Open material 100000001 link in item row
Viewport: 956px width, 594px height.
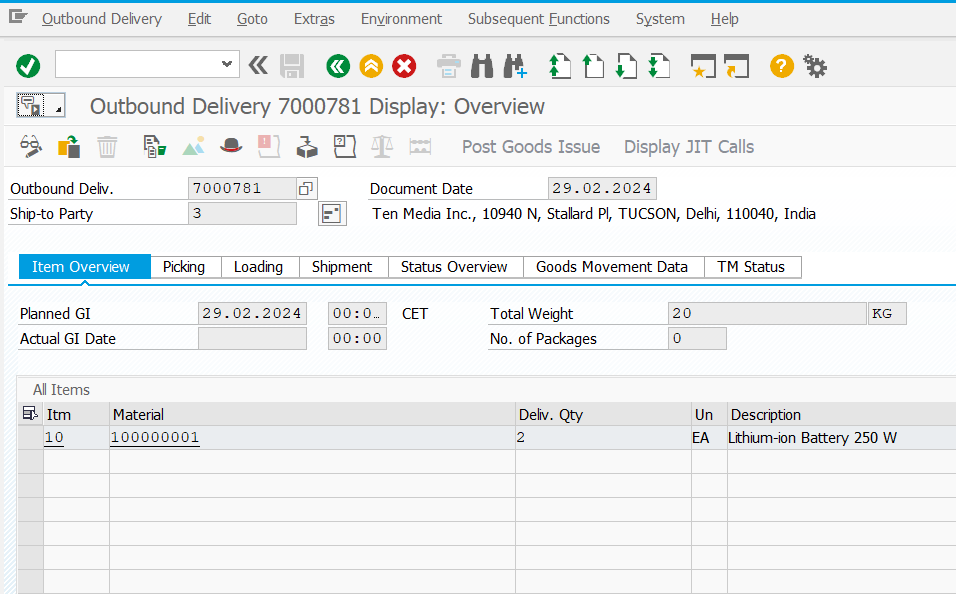coord(155,438)
